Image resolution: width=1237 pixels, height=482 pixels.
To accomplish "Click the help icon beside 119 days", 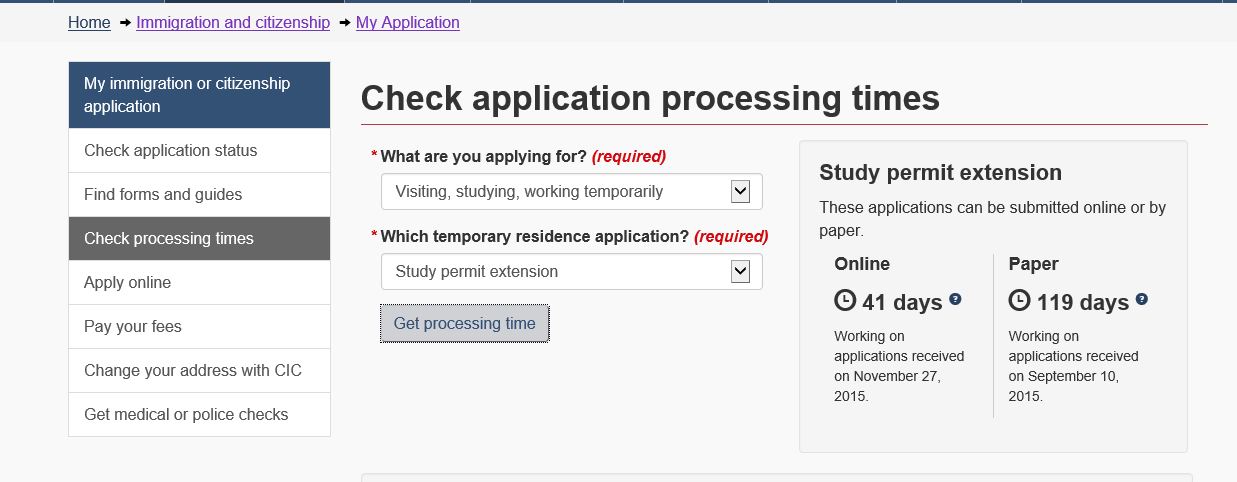I will (1141, 299).
